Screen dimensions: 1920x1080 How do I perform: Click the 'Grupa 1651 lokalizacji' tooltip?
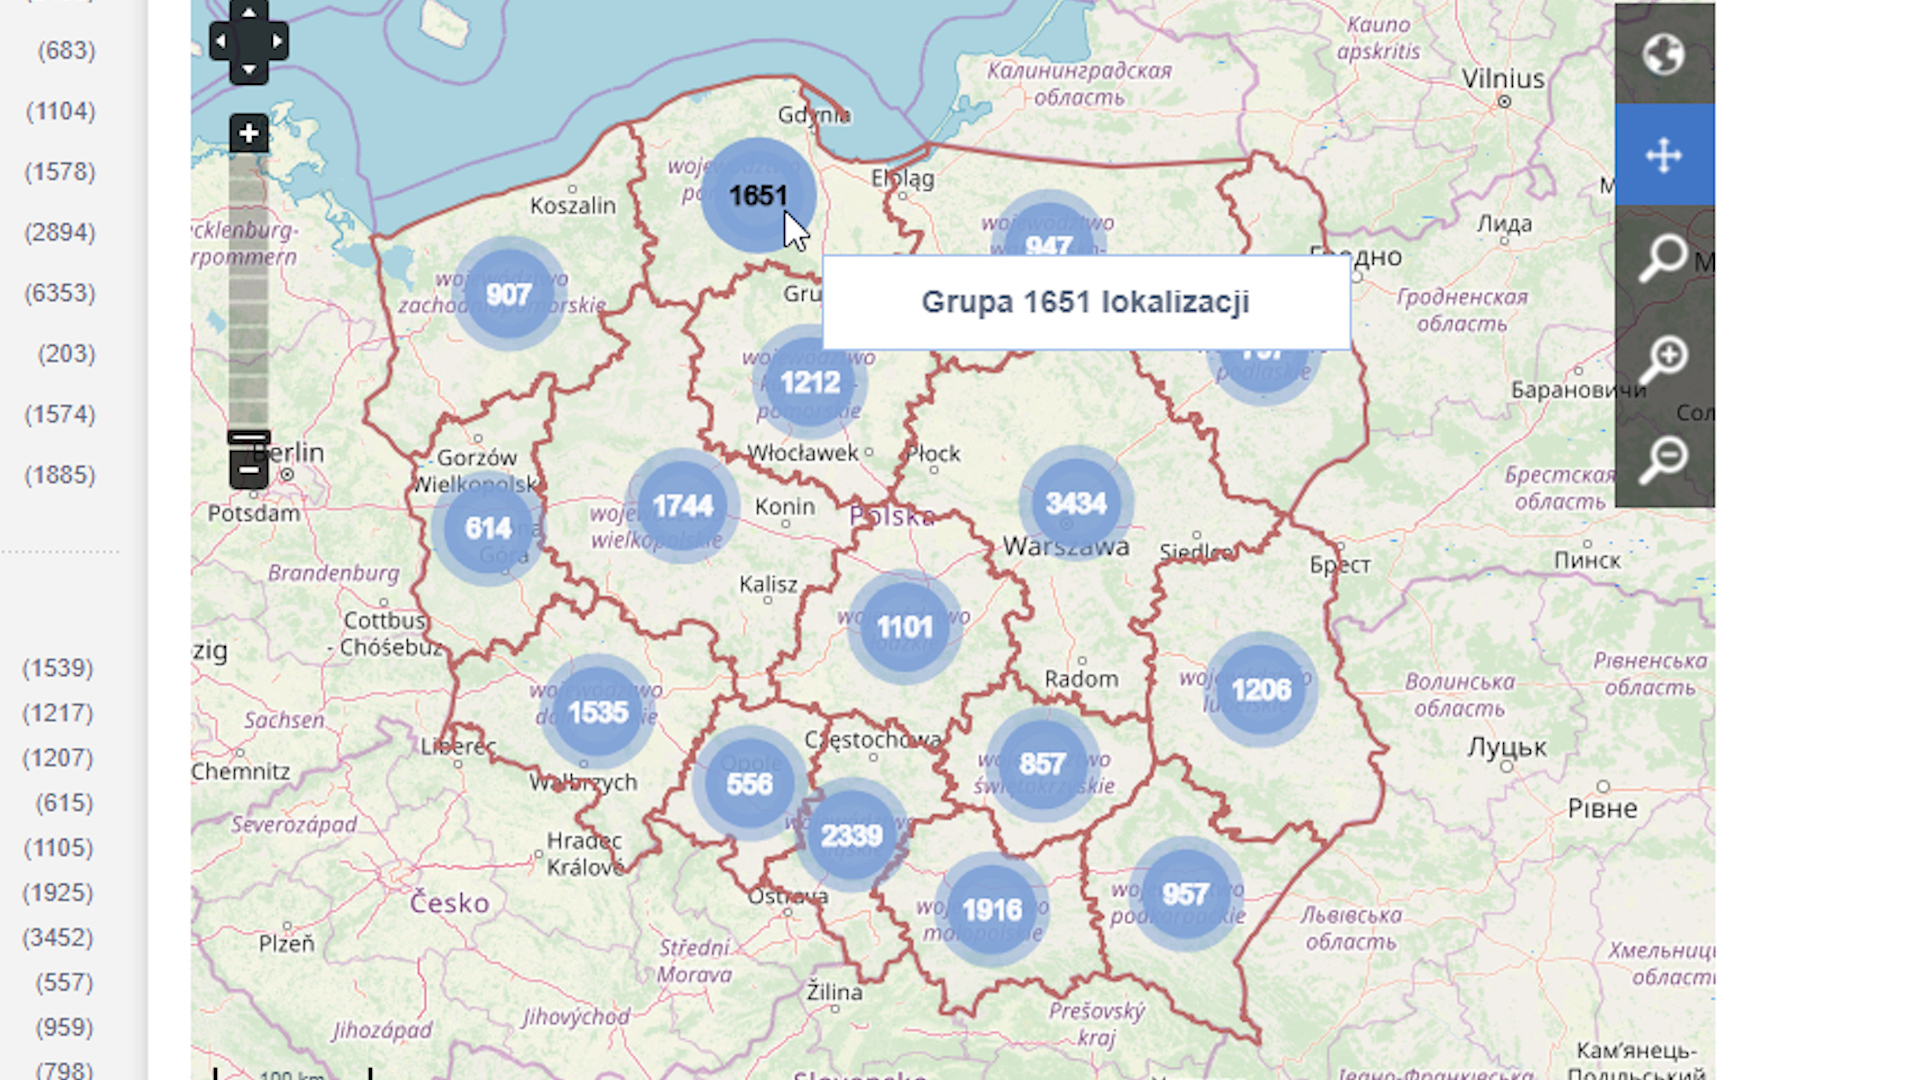coord(1086,302)
